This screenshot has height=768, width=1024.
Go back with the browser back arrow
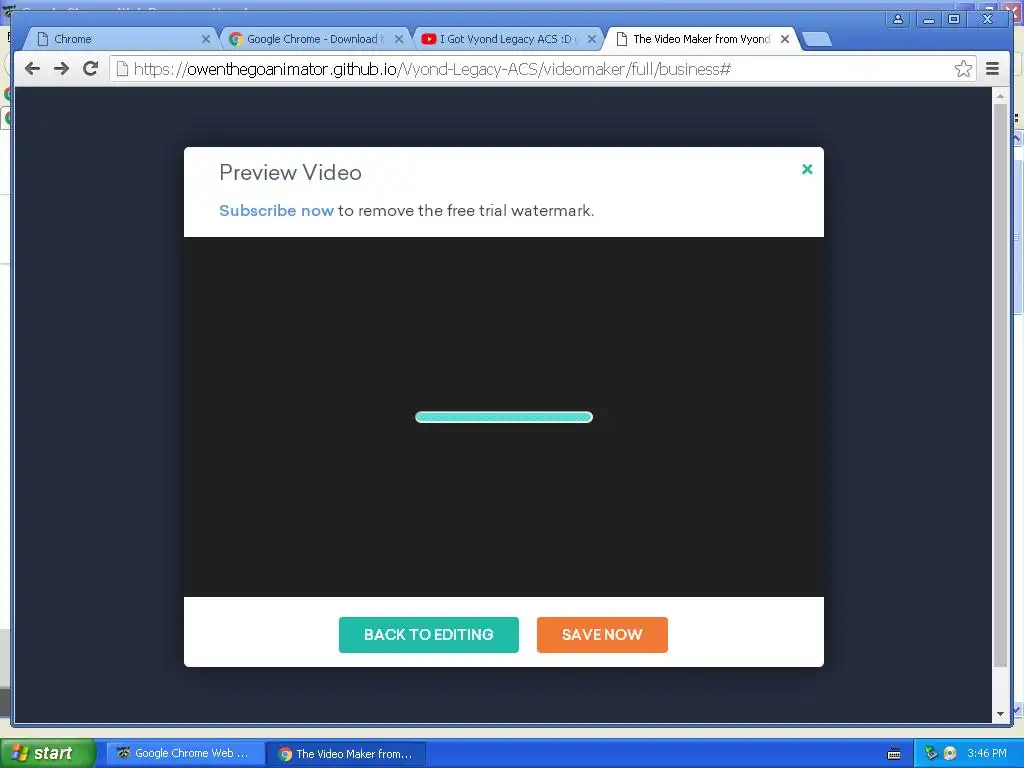coord(32,69)
